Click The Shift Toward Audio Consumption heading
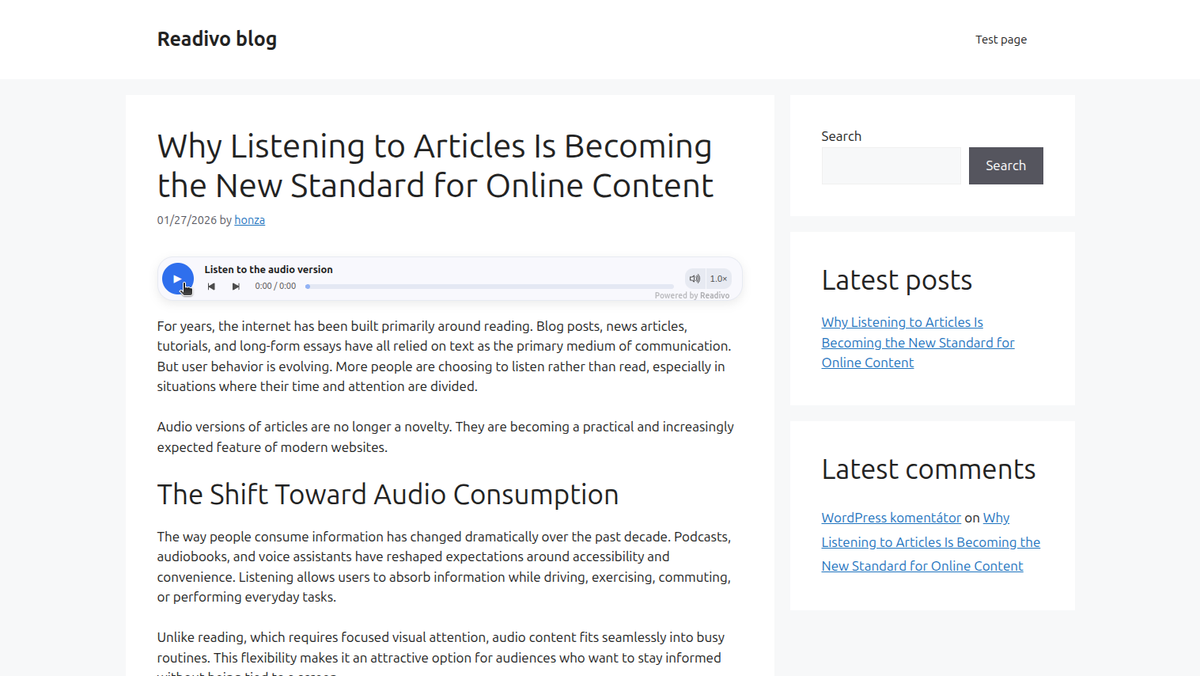Screen dimensions: 1200x676 388,494
